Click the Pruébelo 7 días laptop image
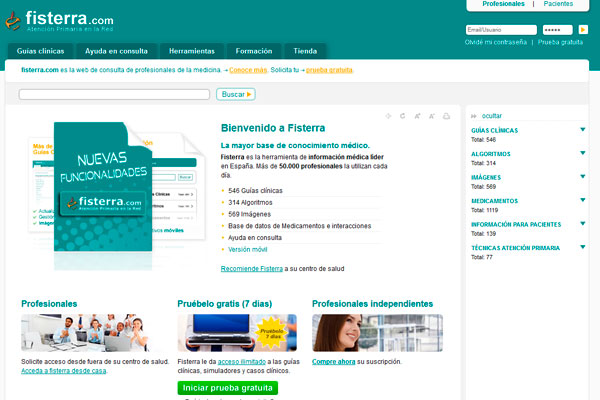The height and width of the screenshot is (400, 600). [x=237, y=333]
